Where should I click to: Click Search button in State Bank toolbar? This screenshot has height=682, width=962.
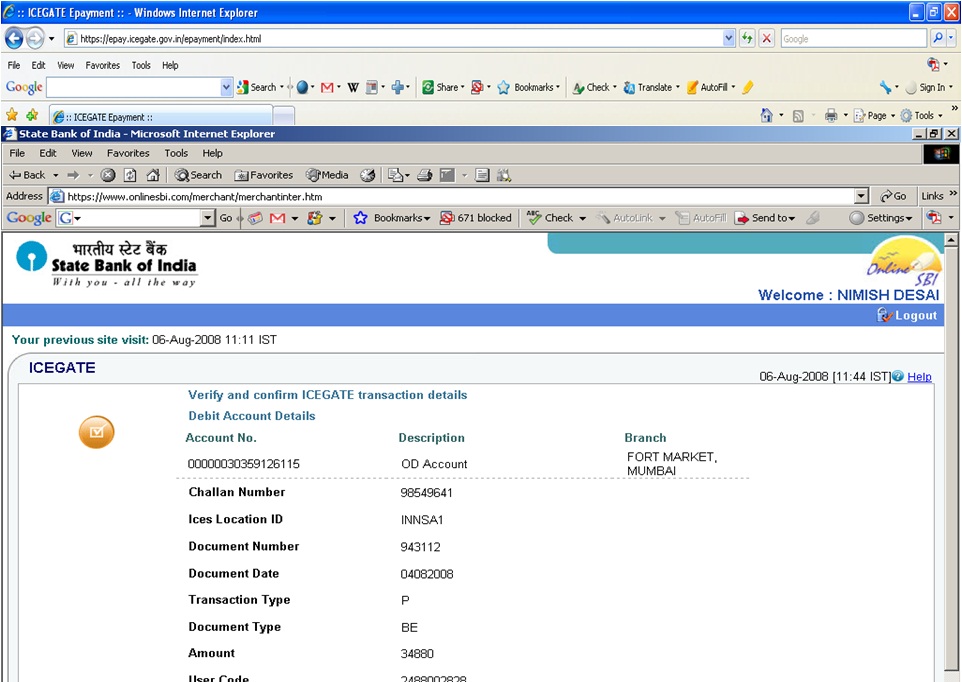(x=198, y=175)
